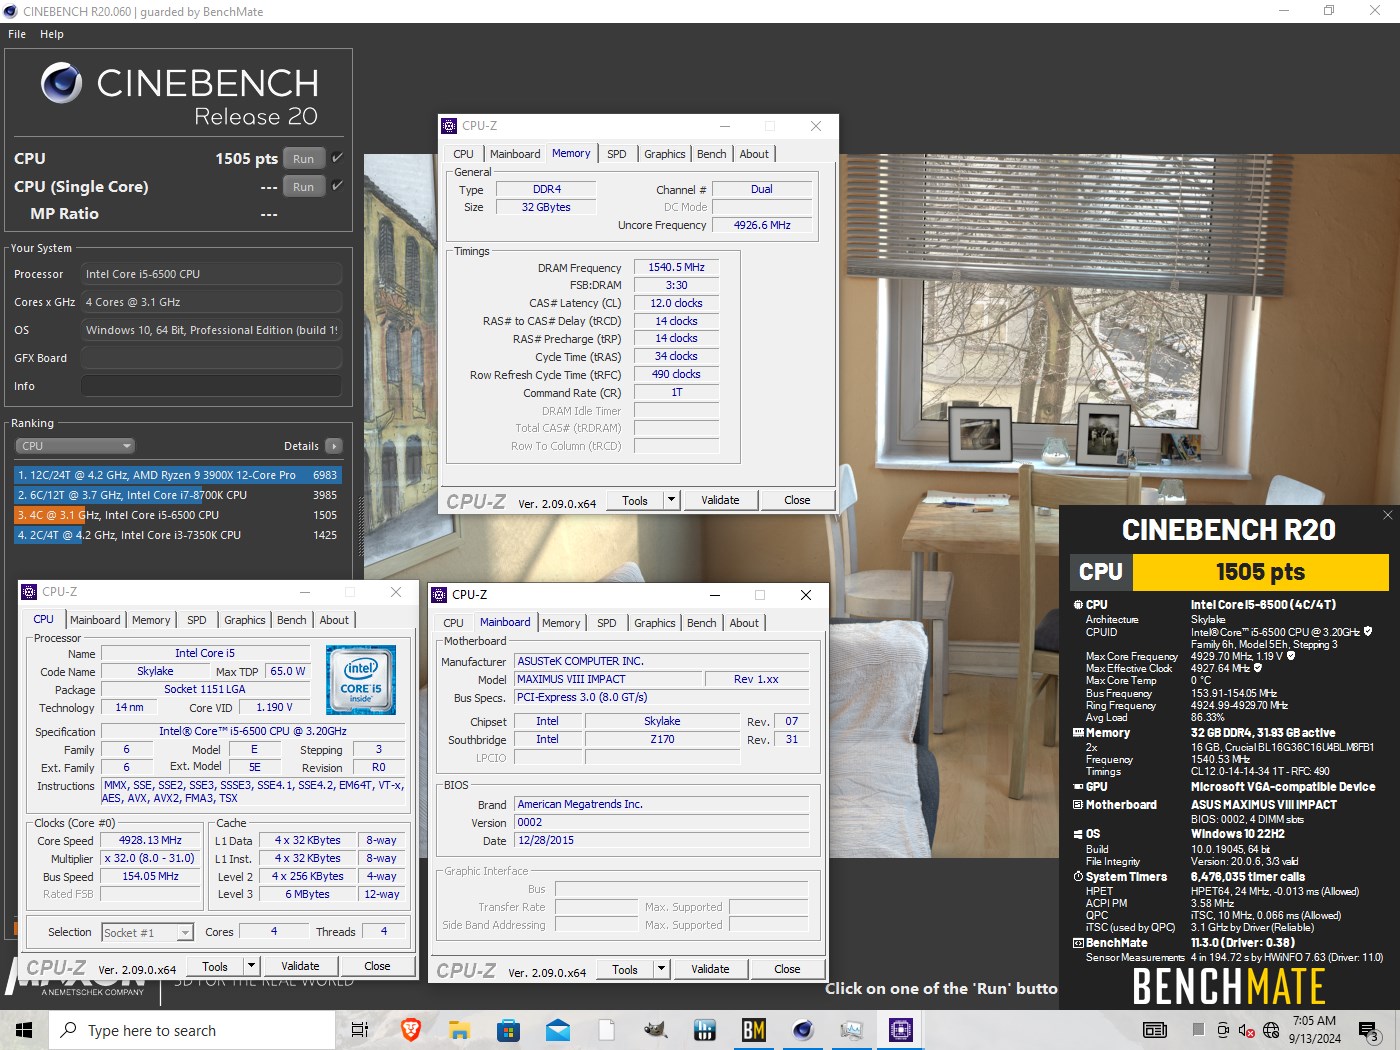1400x1050 pixels.
Task: Click the verified shield beside CPUID value
Action: (1368, 632)
